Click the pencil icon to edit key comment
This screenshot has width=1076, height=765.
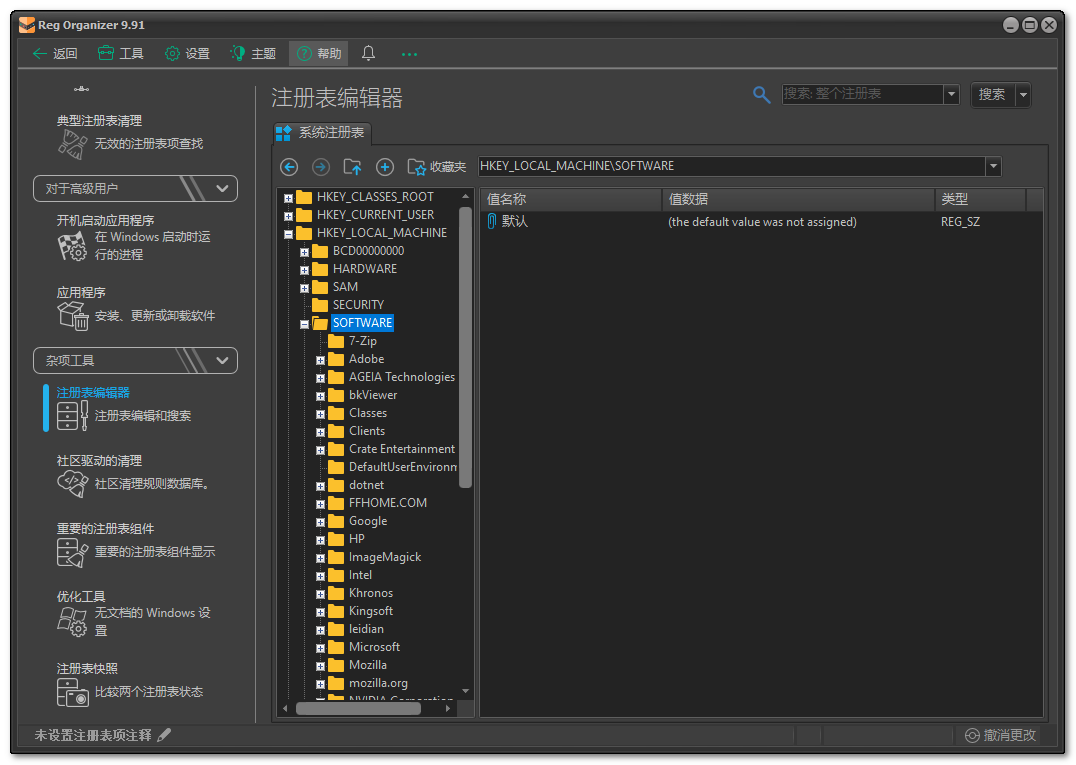pos(164,735)
